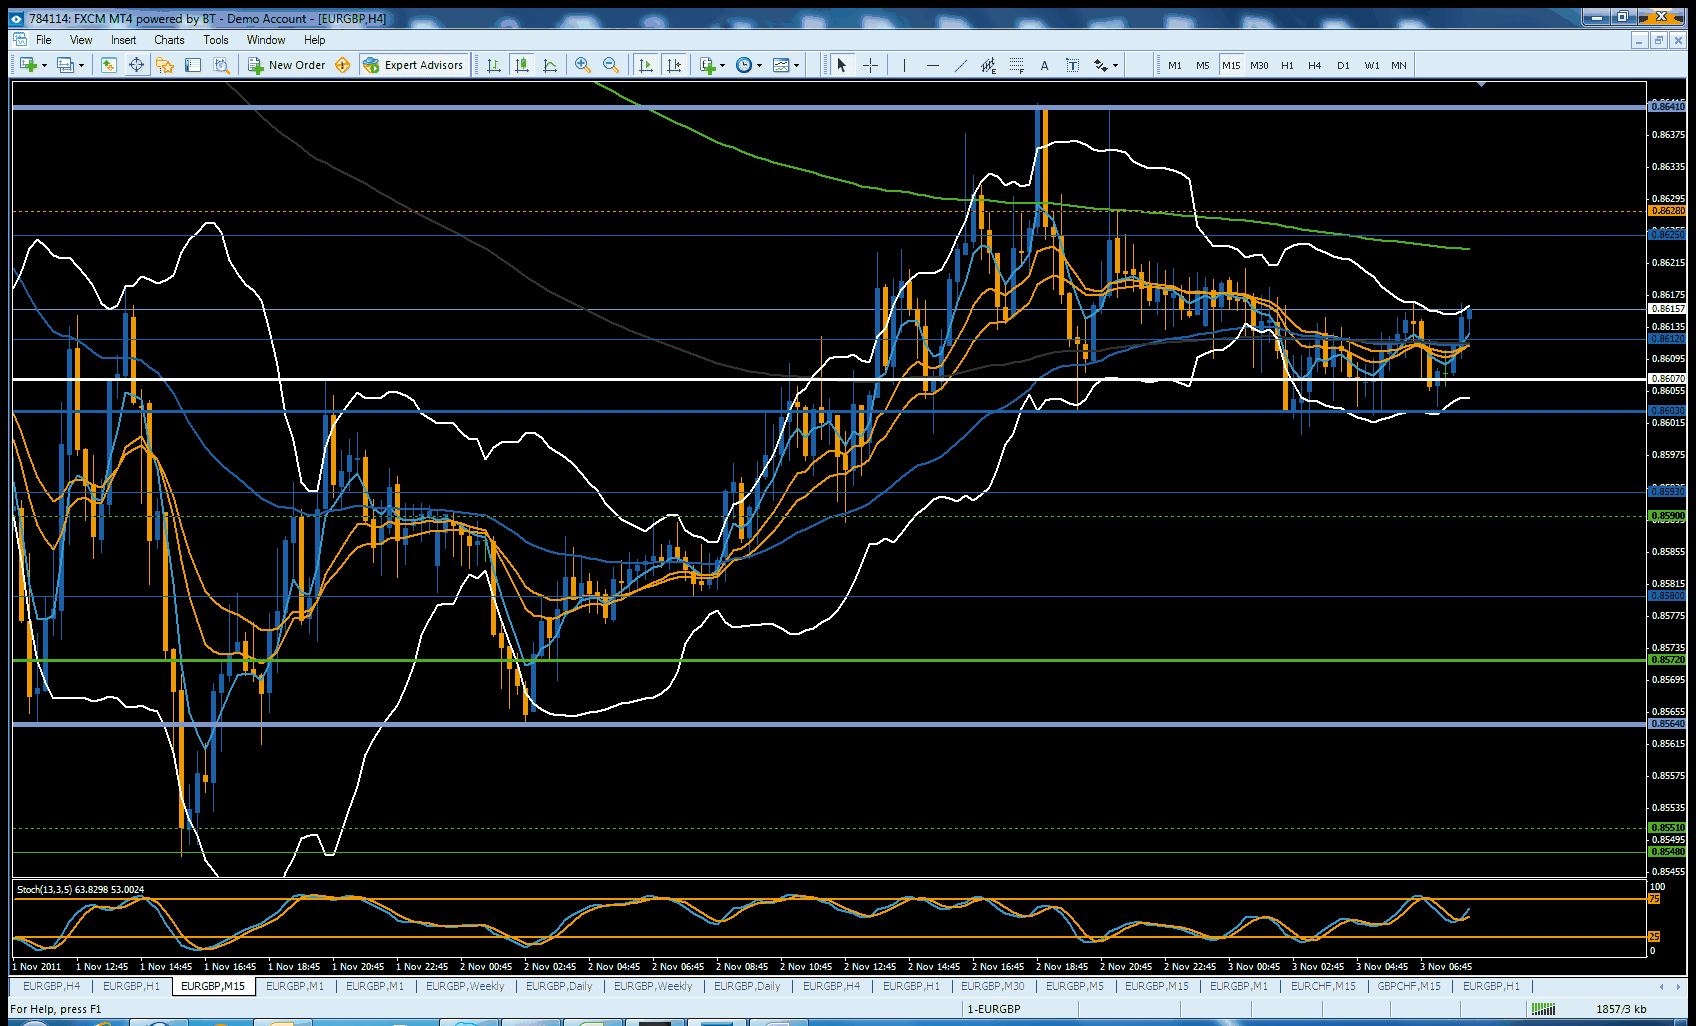Screen dimensions: 1696x1026
Task: Open MetaEditor via the yellow diamond icon
Action: (343, 65)
